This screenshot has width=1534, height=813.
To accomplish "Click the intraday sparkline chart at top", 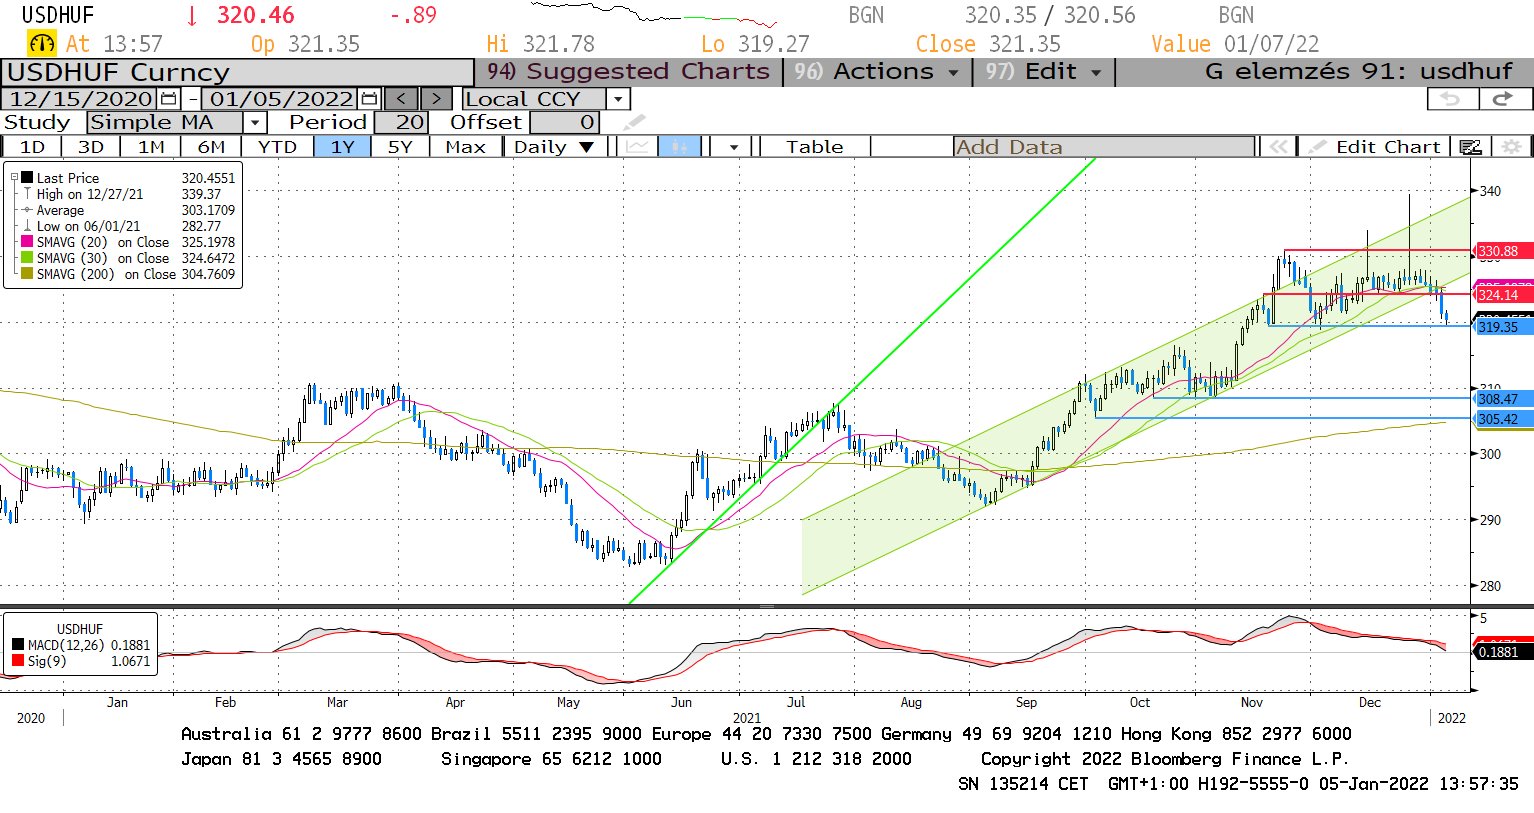I will tap(653, 14).
